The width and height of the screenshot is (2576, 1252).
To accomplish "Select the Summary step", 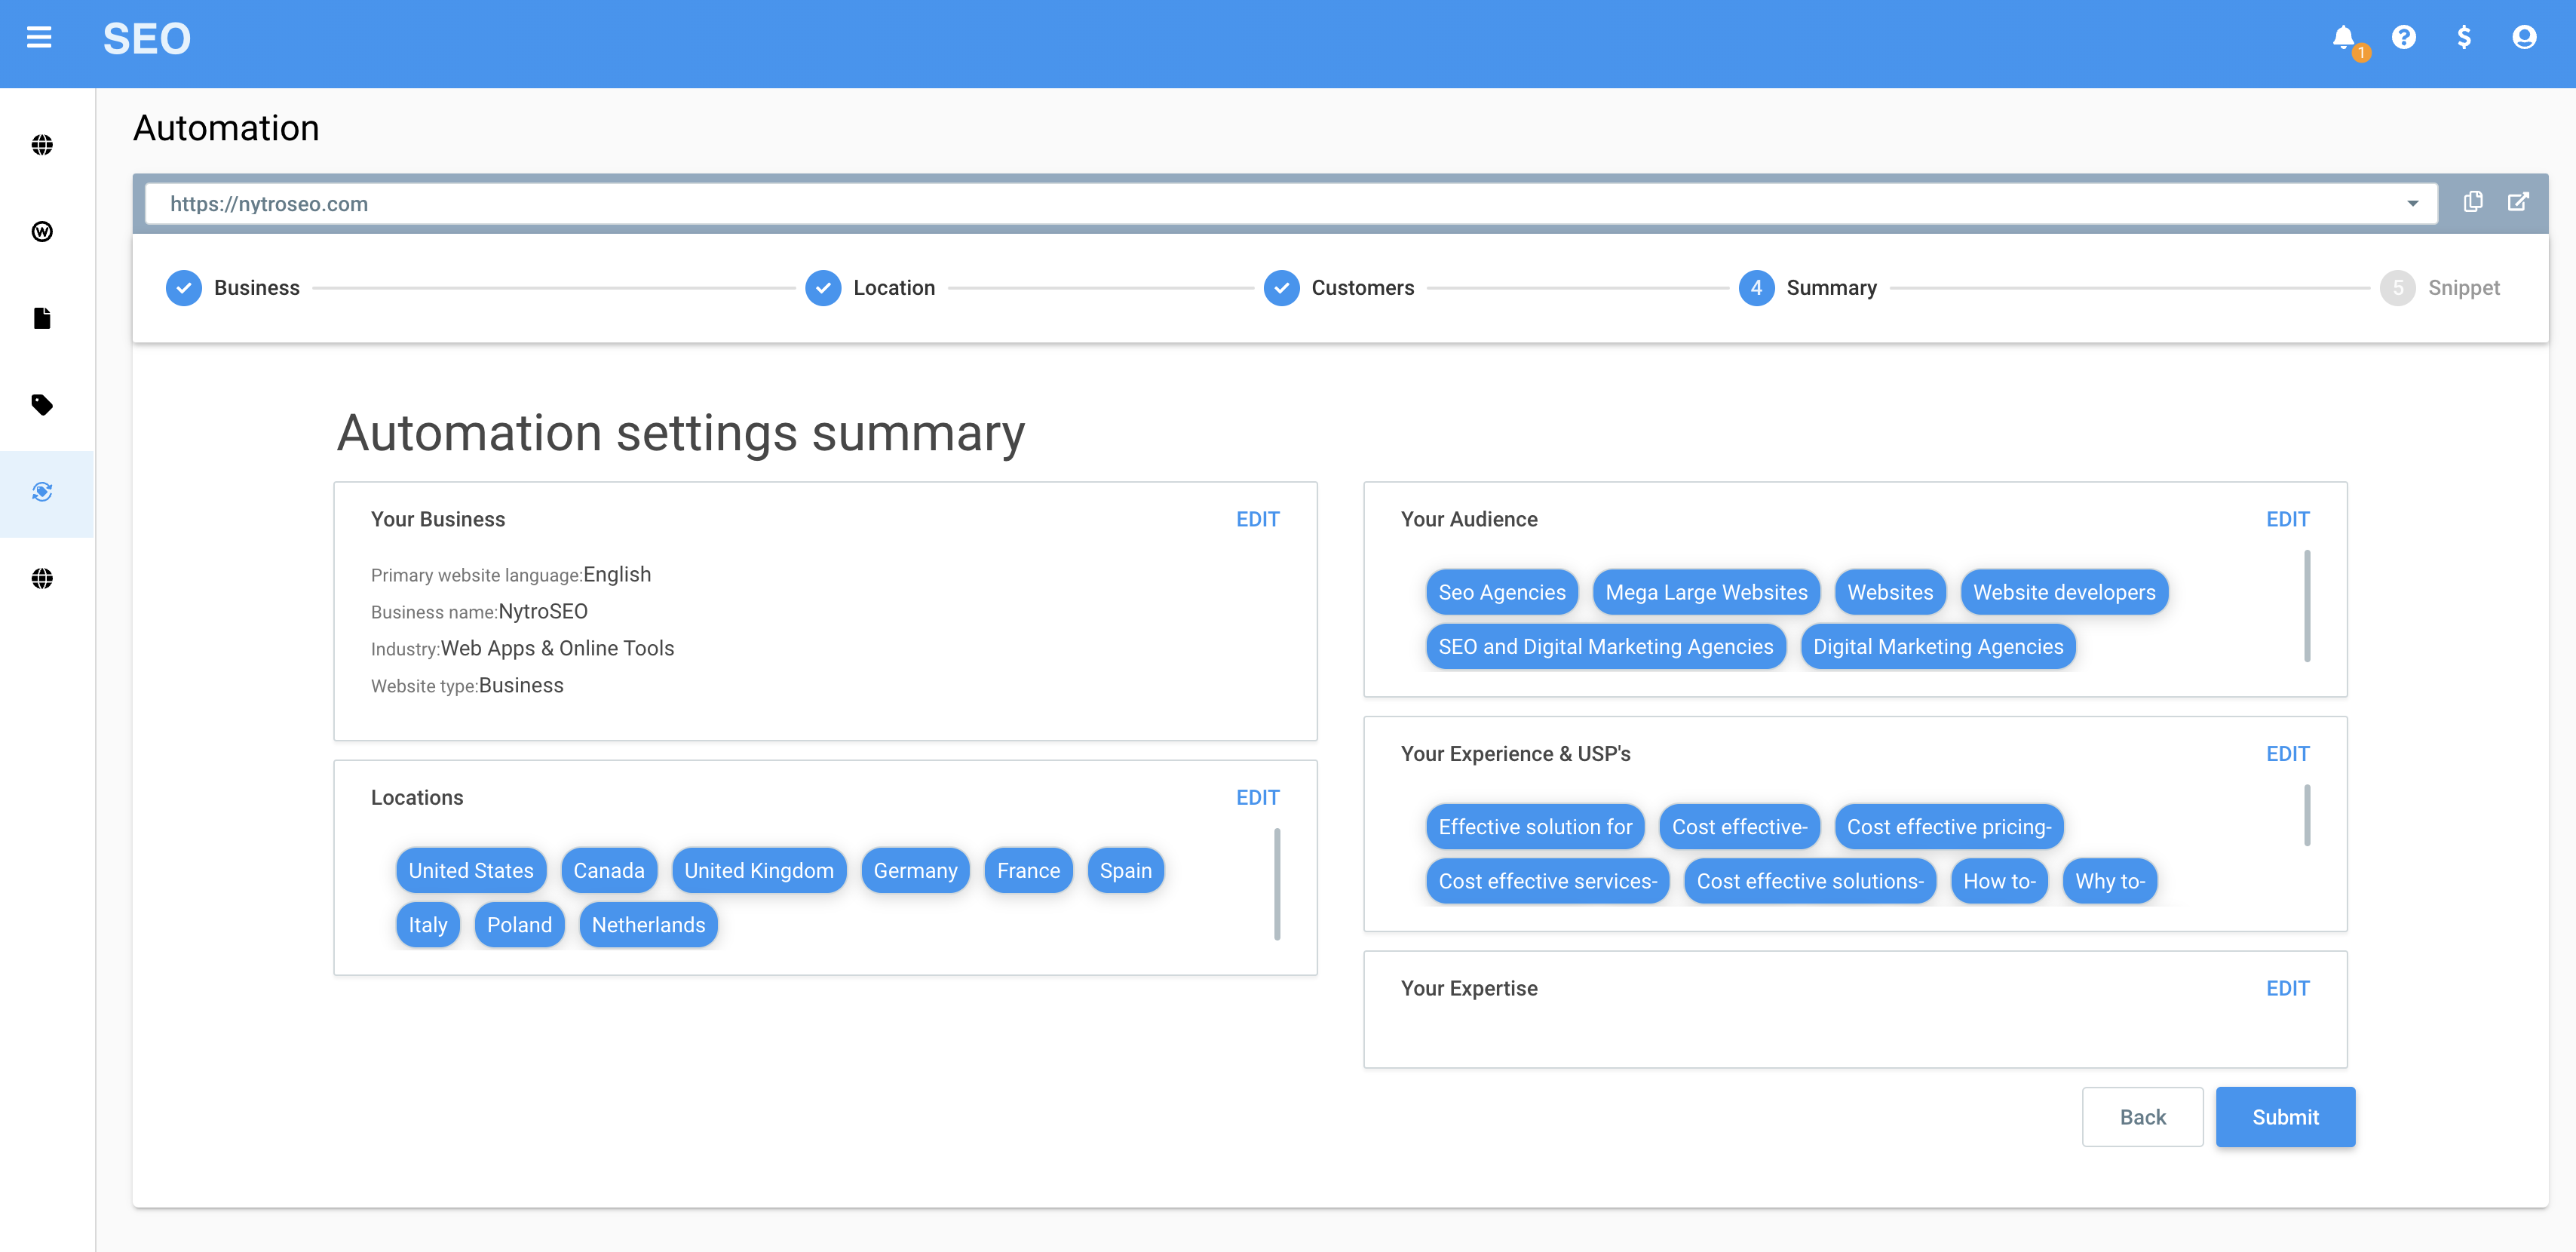I will pyautogui.click(x=1808, y=288).
